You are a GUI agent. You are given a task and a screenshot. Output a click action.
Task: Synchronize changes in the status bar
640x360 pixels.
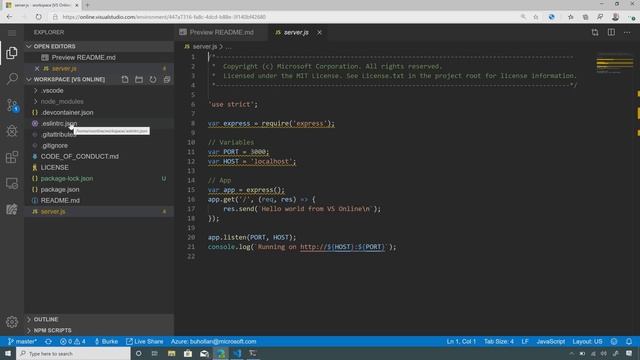click(x=48, y=342)
